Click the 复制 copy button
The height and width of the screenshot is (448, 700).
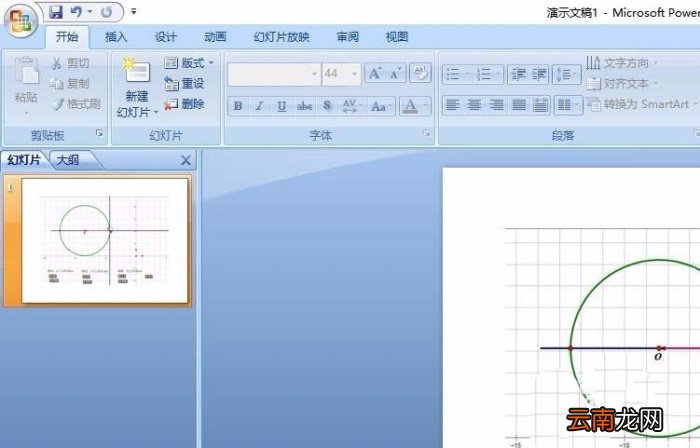pyautogui.click(x=71, y=83)
